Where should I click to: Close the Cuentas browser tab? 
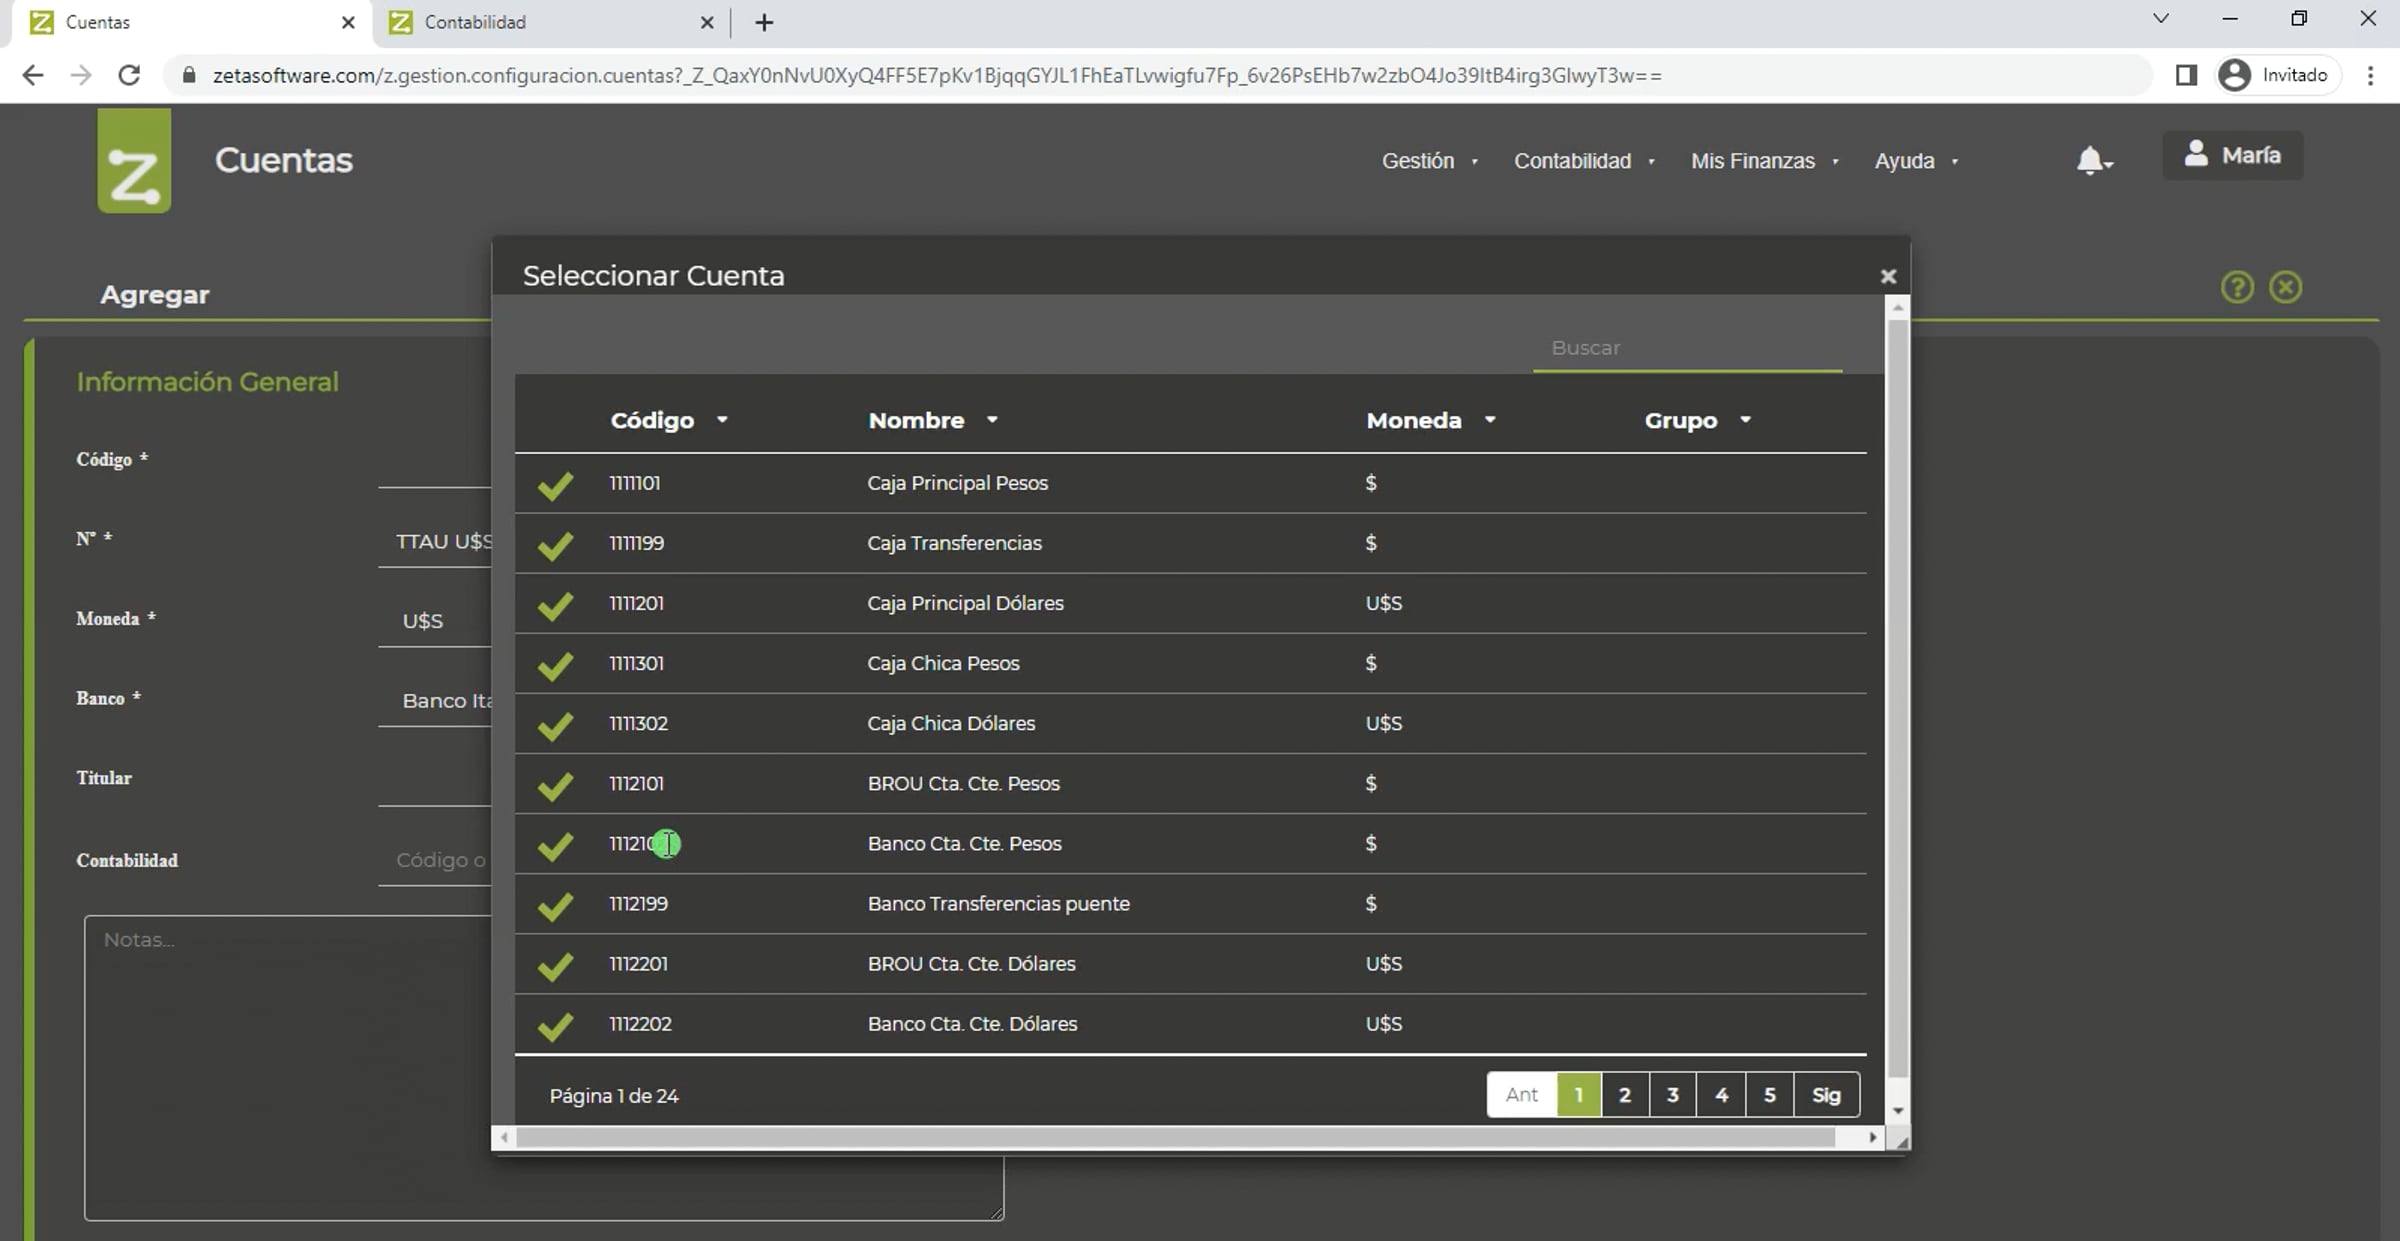(x=348, y=22)
